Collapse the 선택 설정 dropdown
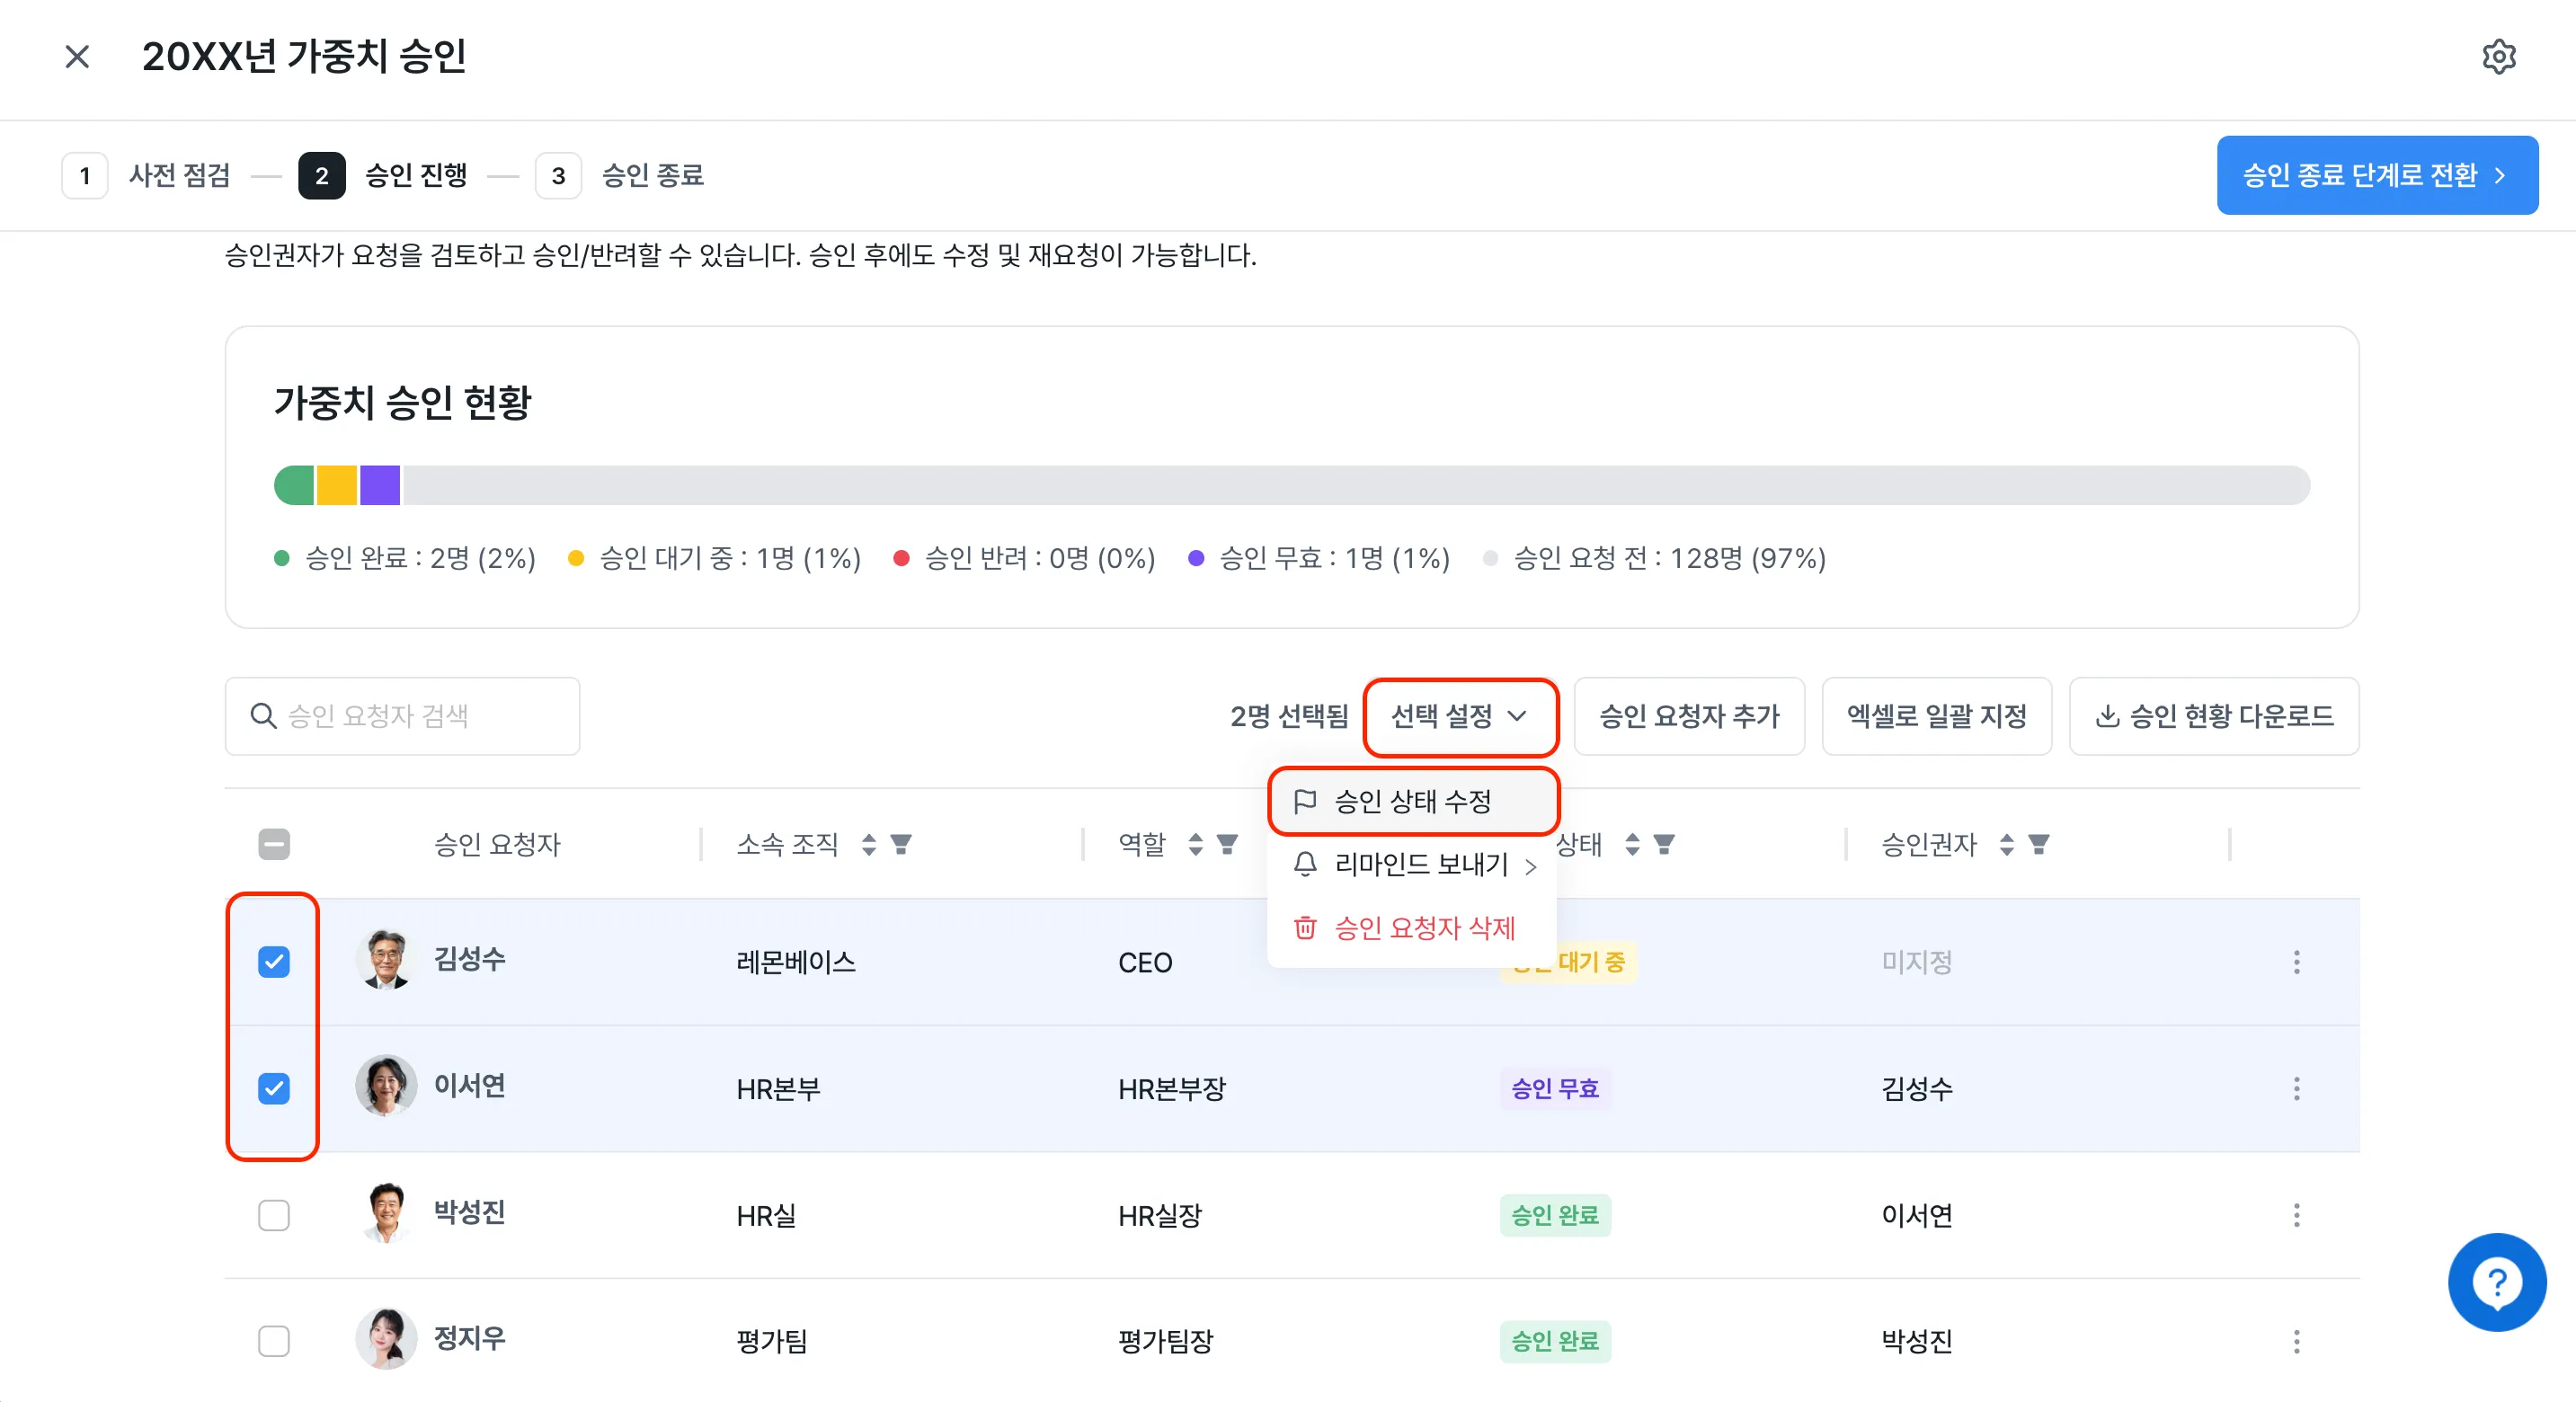Screen dimensions: 2576x1402 click(1460, 716)
